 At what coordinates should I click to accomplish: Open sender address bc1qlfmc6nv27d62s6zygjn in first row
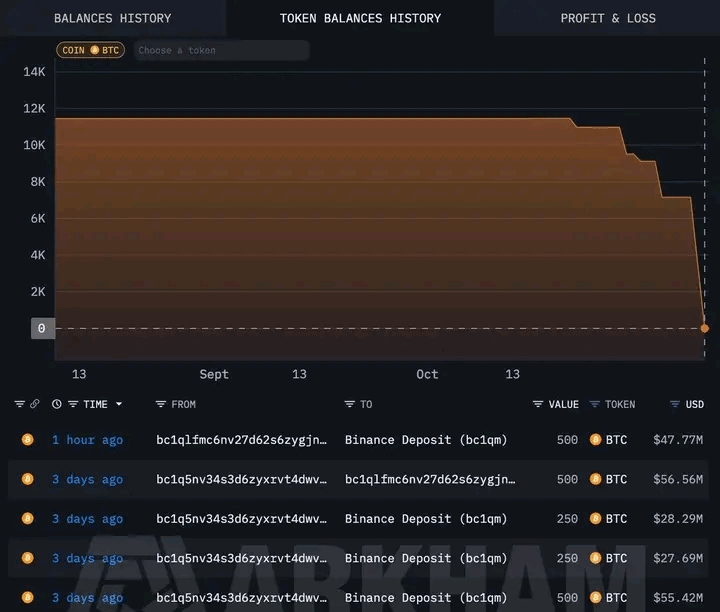coord(241,440)
